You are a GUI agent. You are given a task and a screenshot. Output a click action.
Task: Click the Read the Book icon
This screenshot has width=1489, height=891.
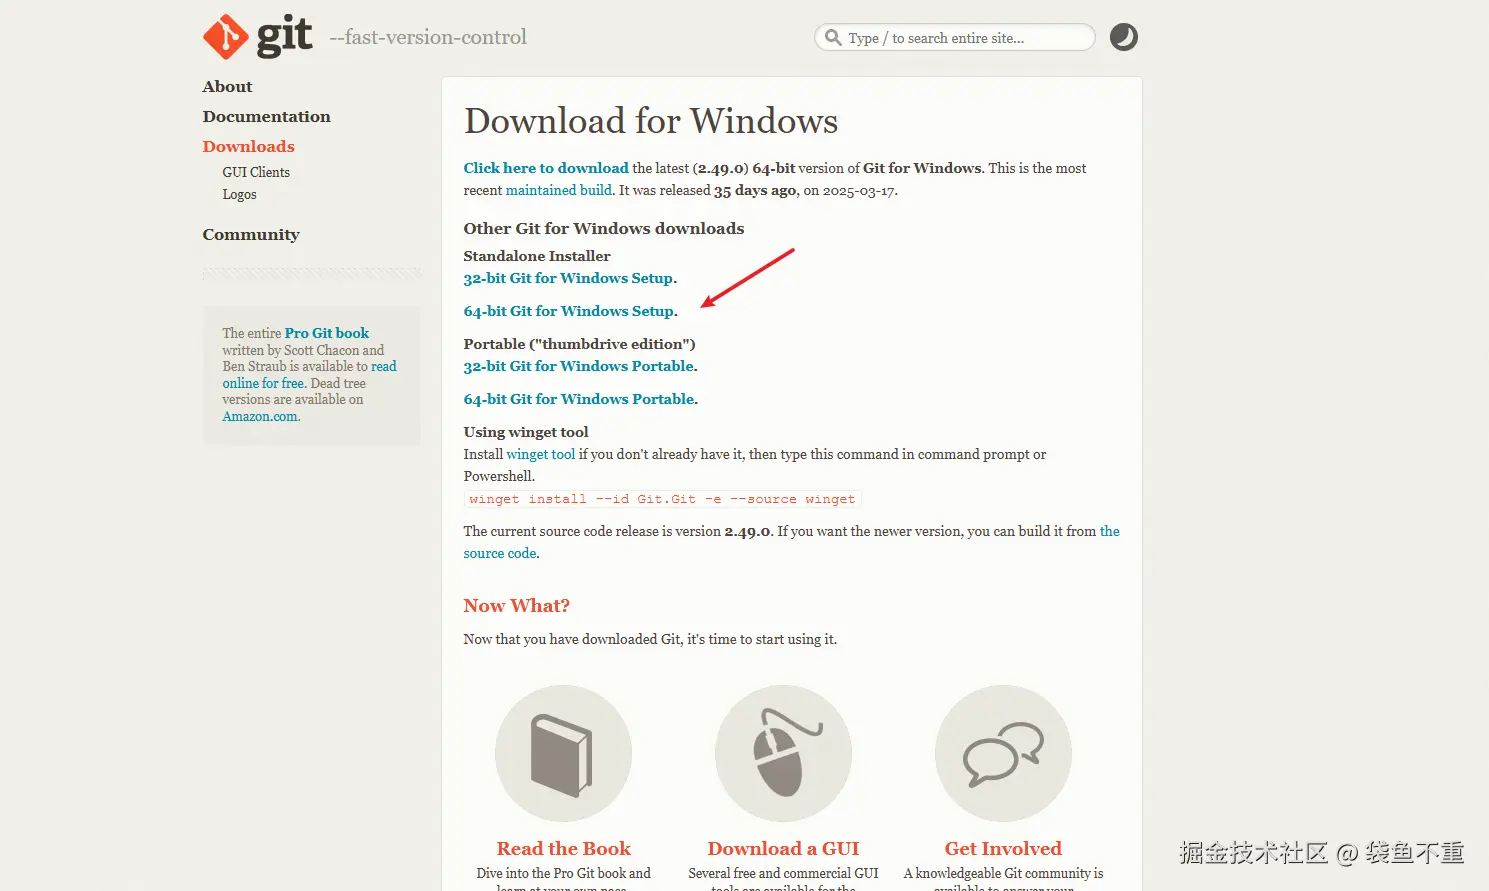point(563,753)
